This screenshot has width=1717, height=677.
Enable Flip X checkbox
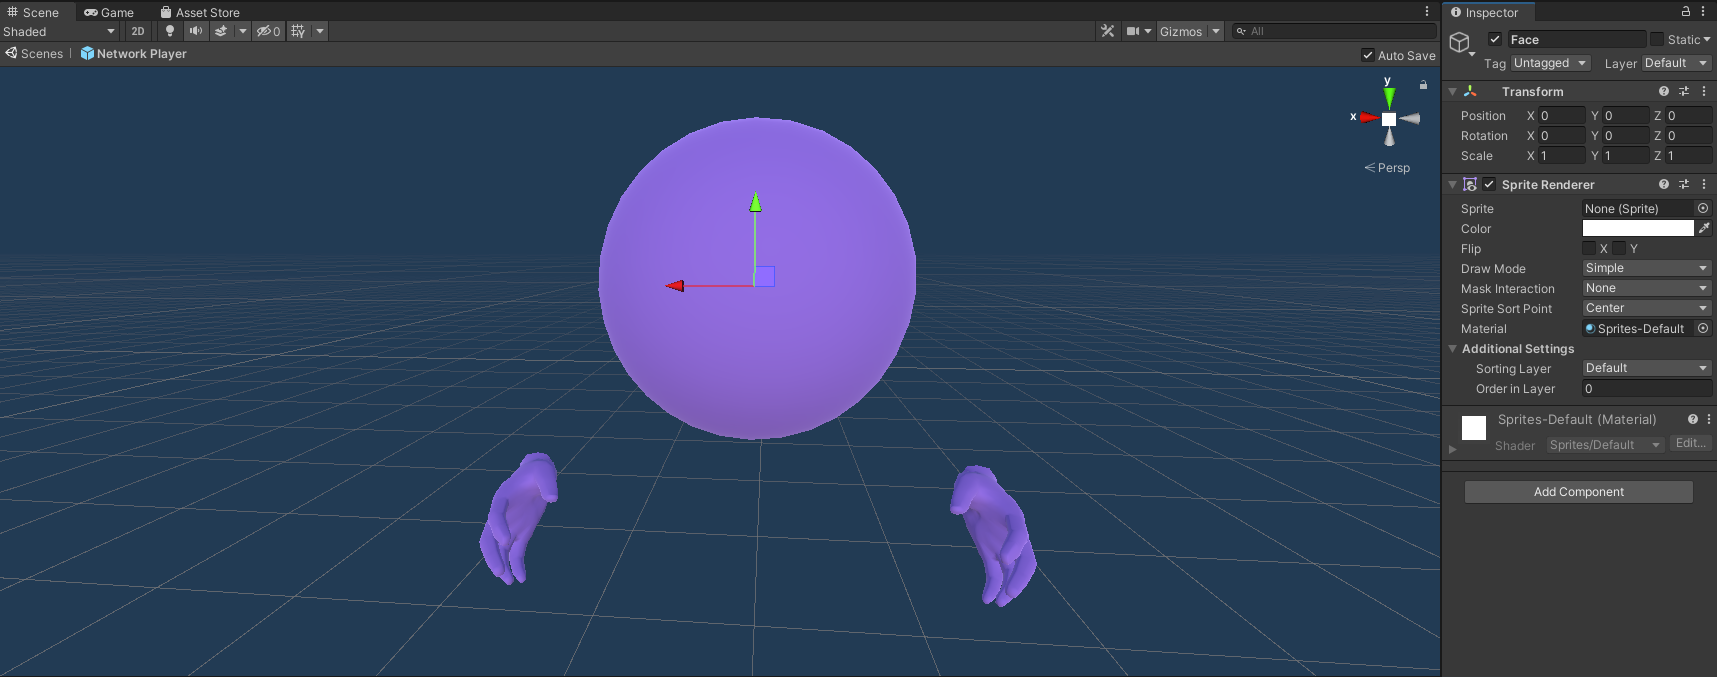[x=1589, y=248]
